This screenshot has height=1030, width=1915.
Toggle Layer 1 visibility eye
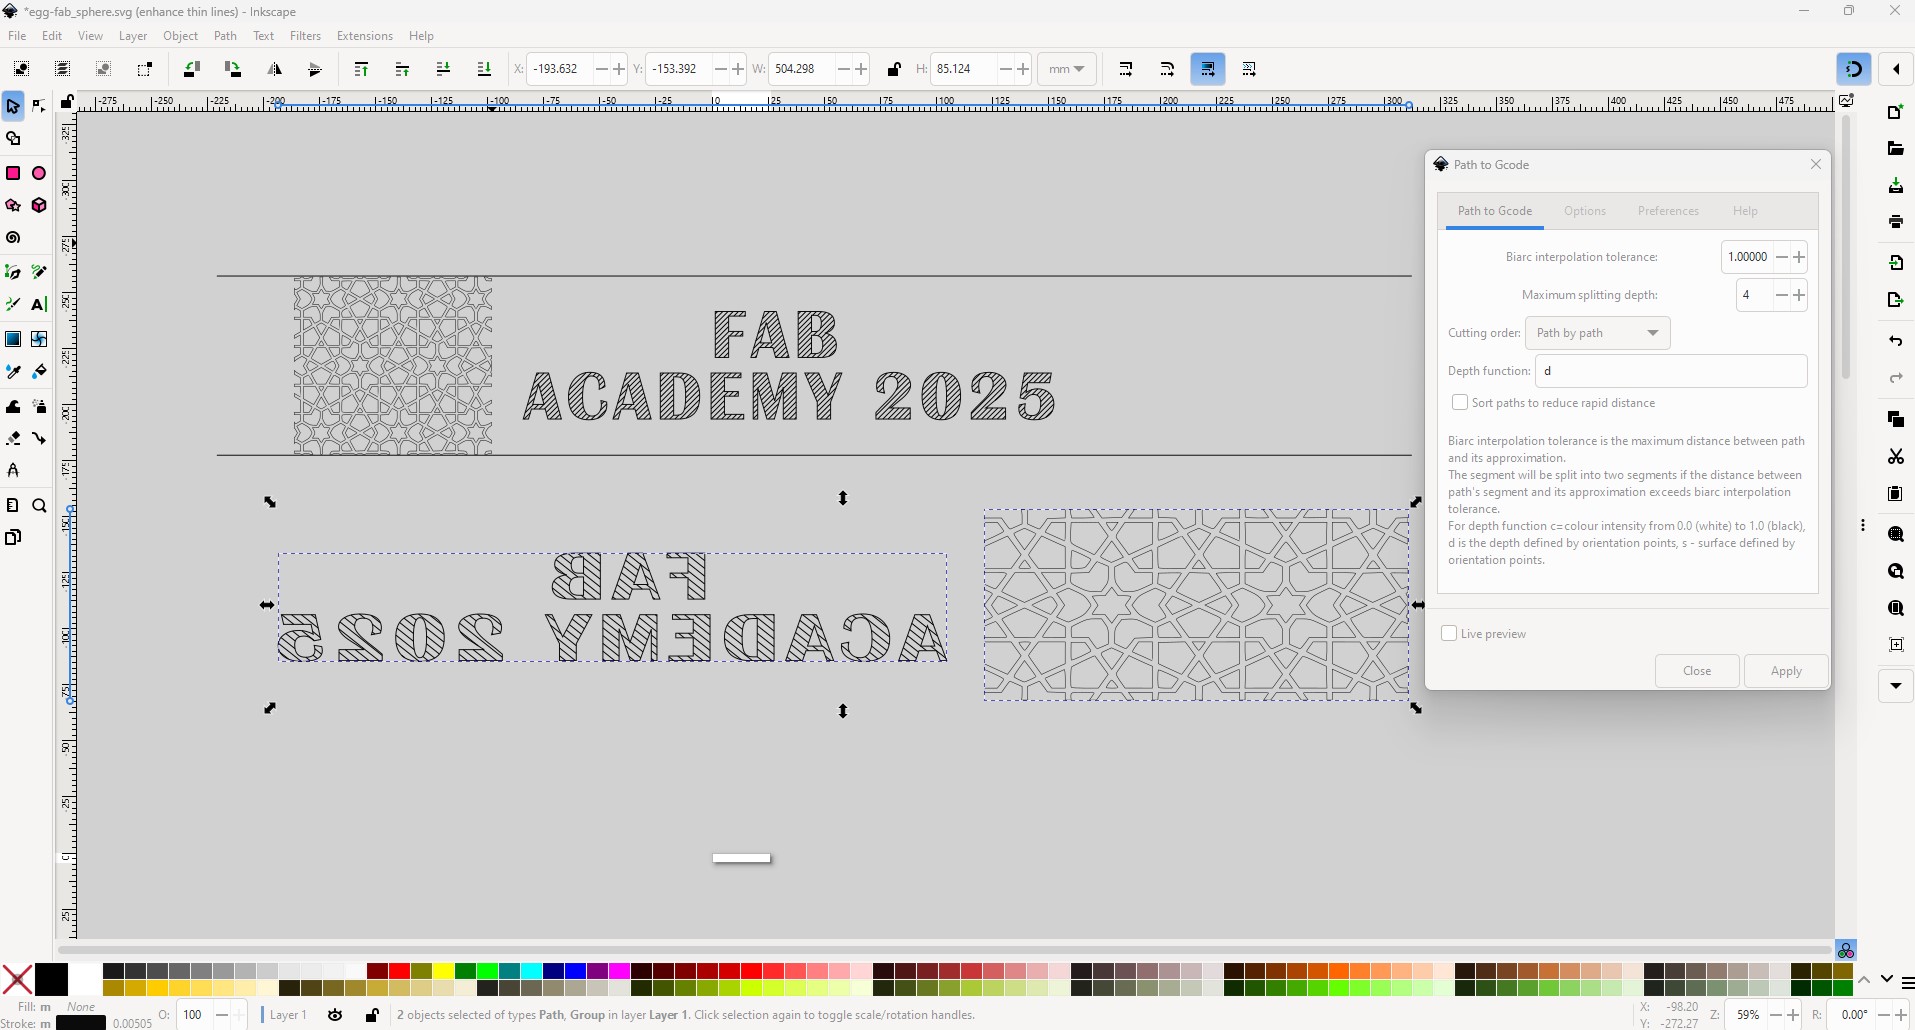pyautogui.click(x=335, y=1015)
